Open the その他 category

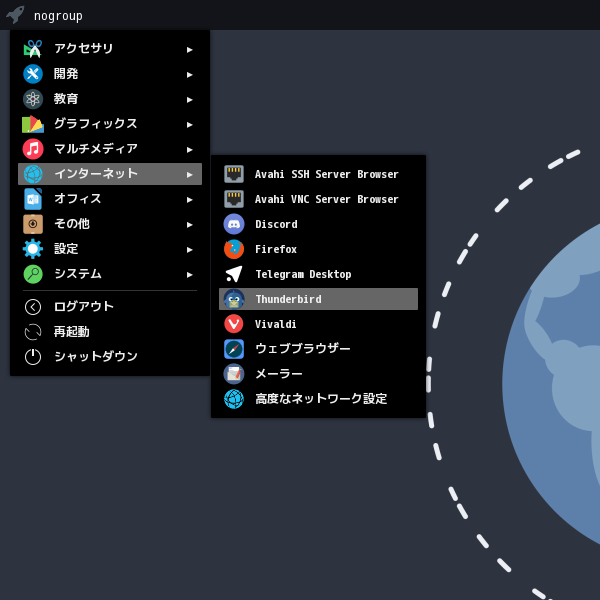coord(110,224)
